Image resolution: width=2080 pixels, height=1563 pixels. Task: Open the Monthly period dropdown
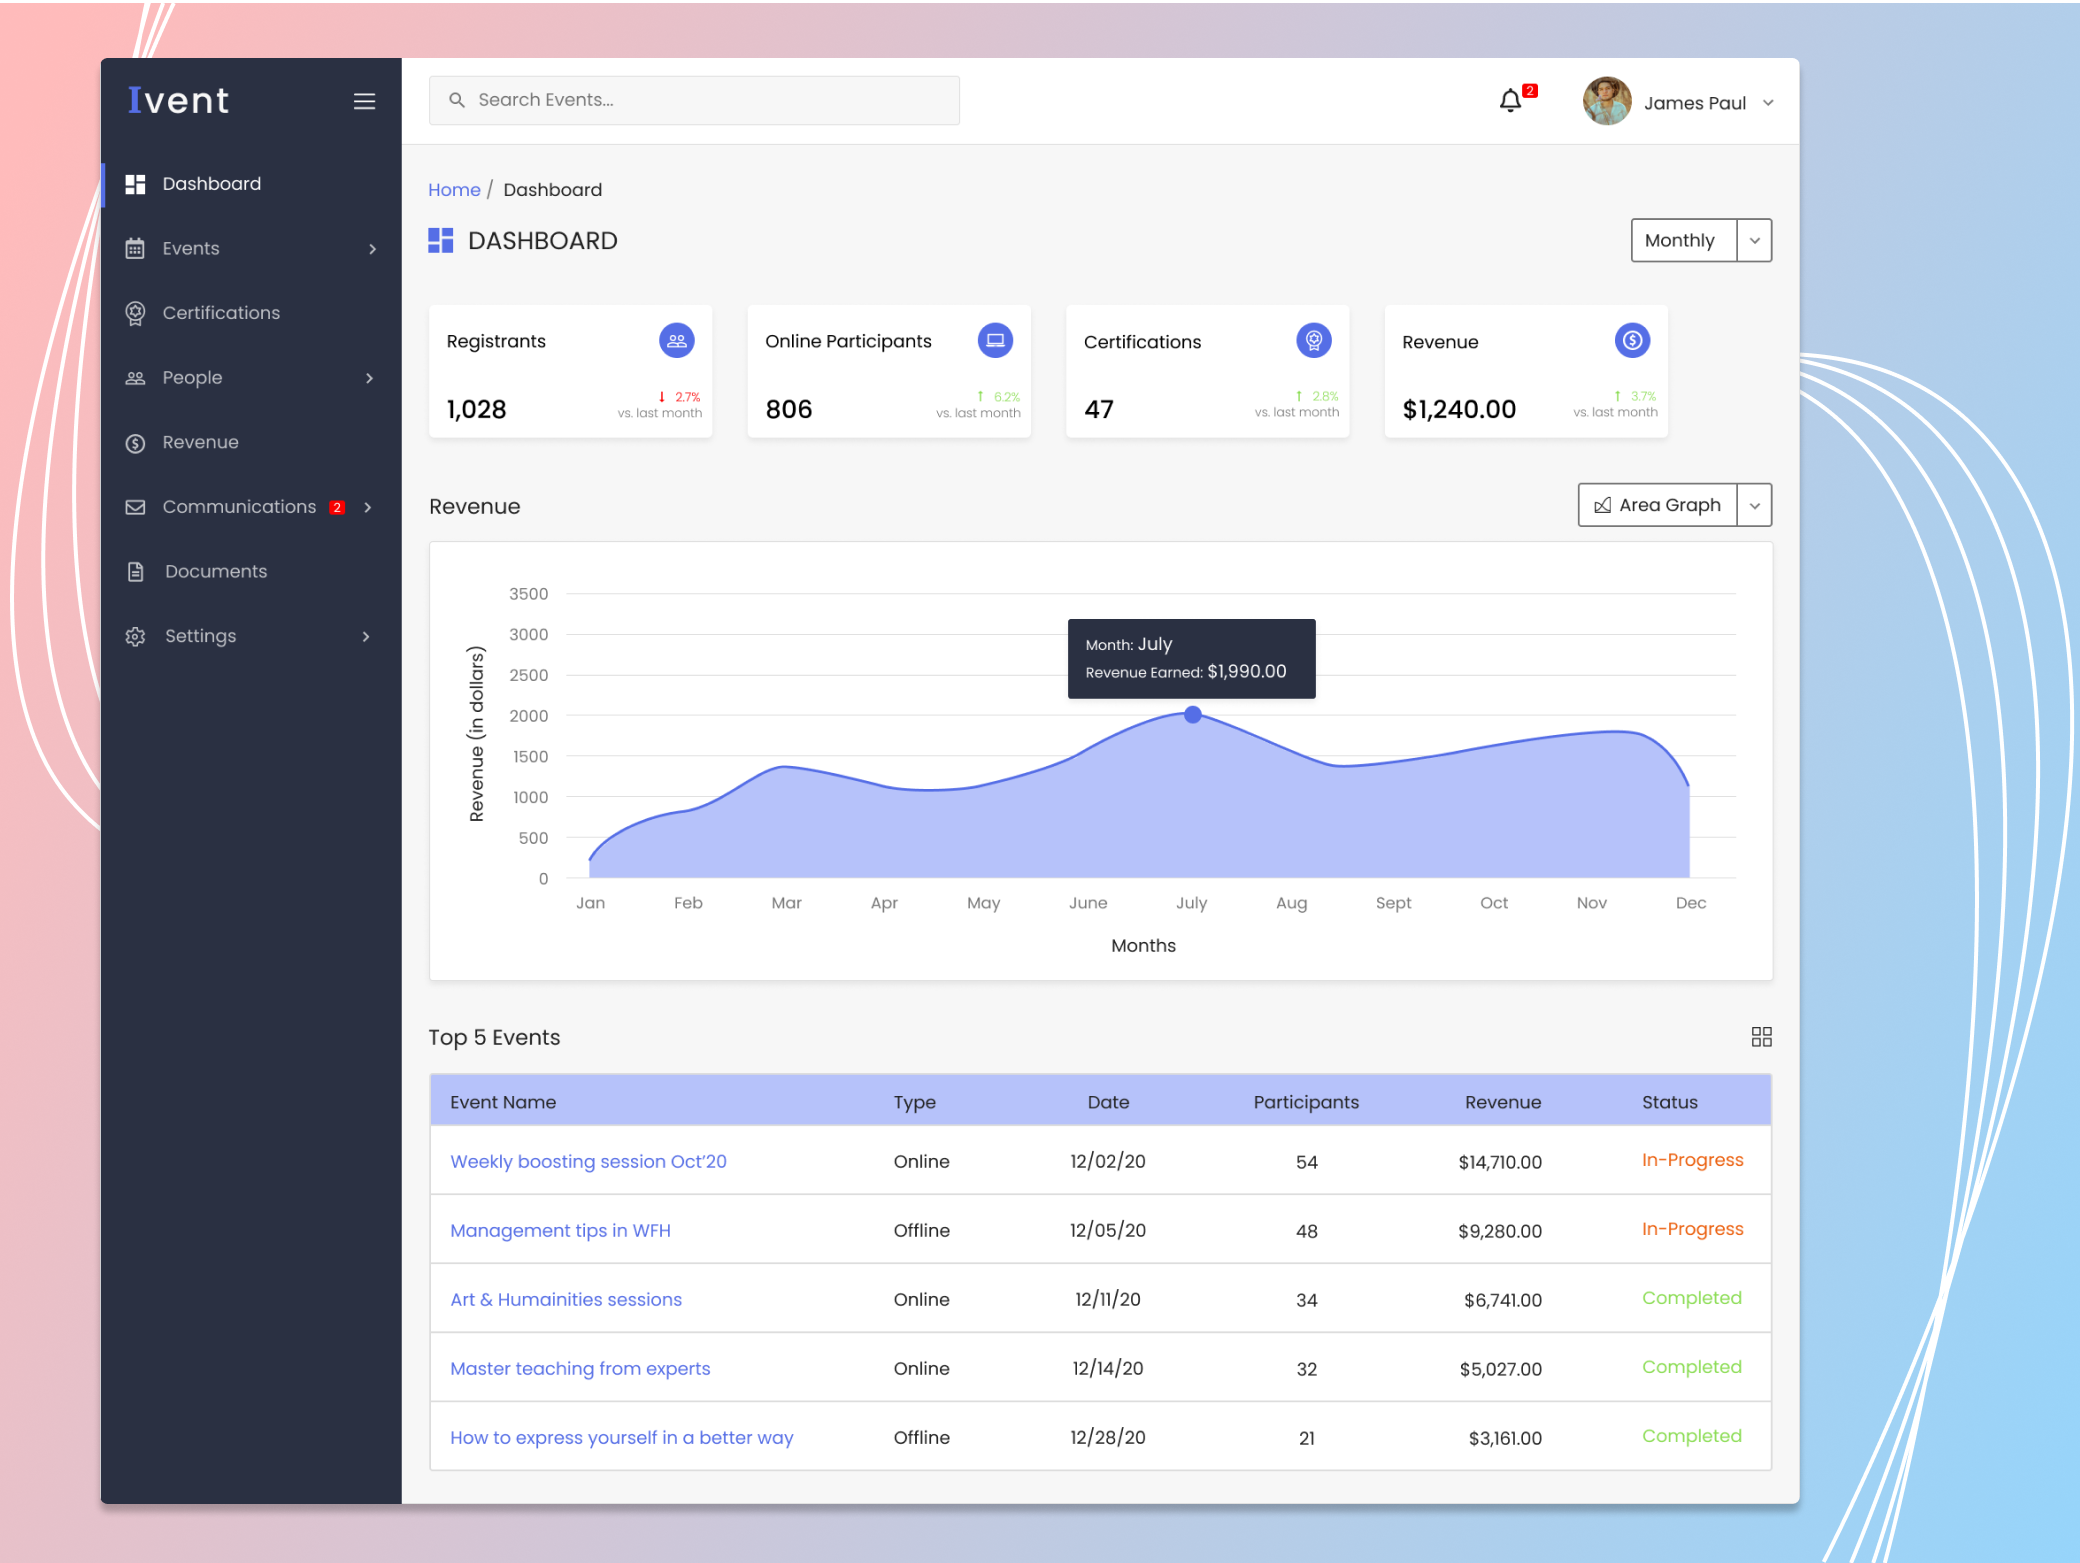pos(1700,240)
